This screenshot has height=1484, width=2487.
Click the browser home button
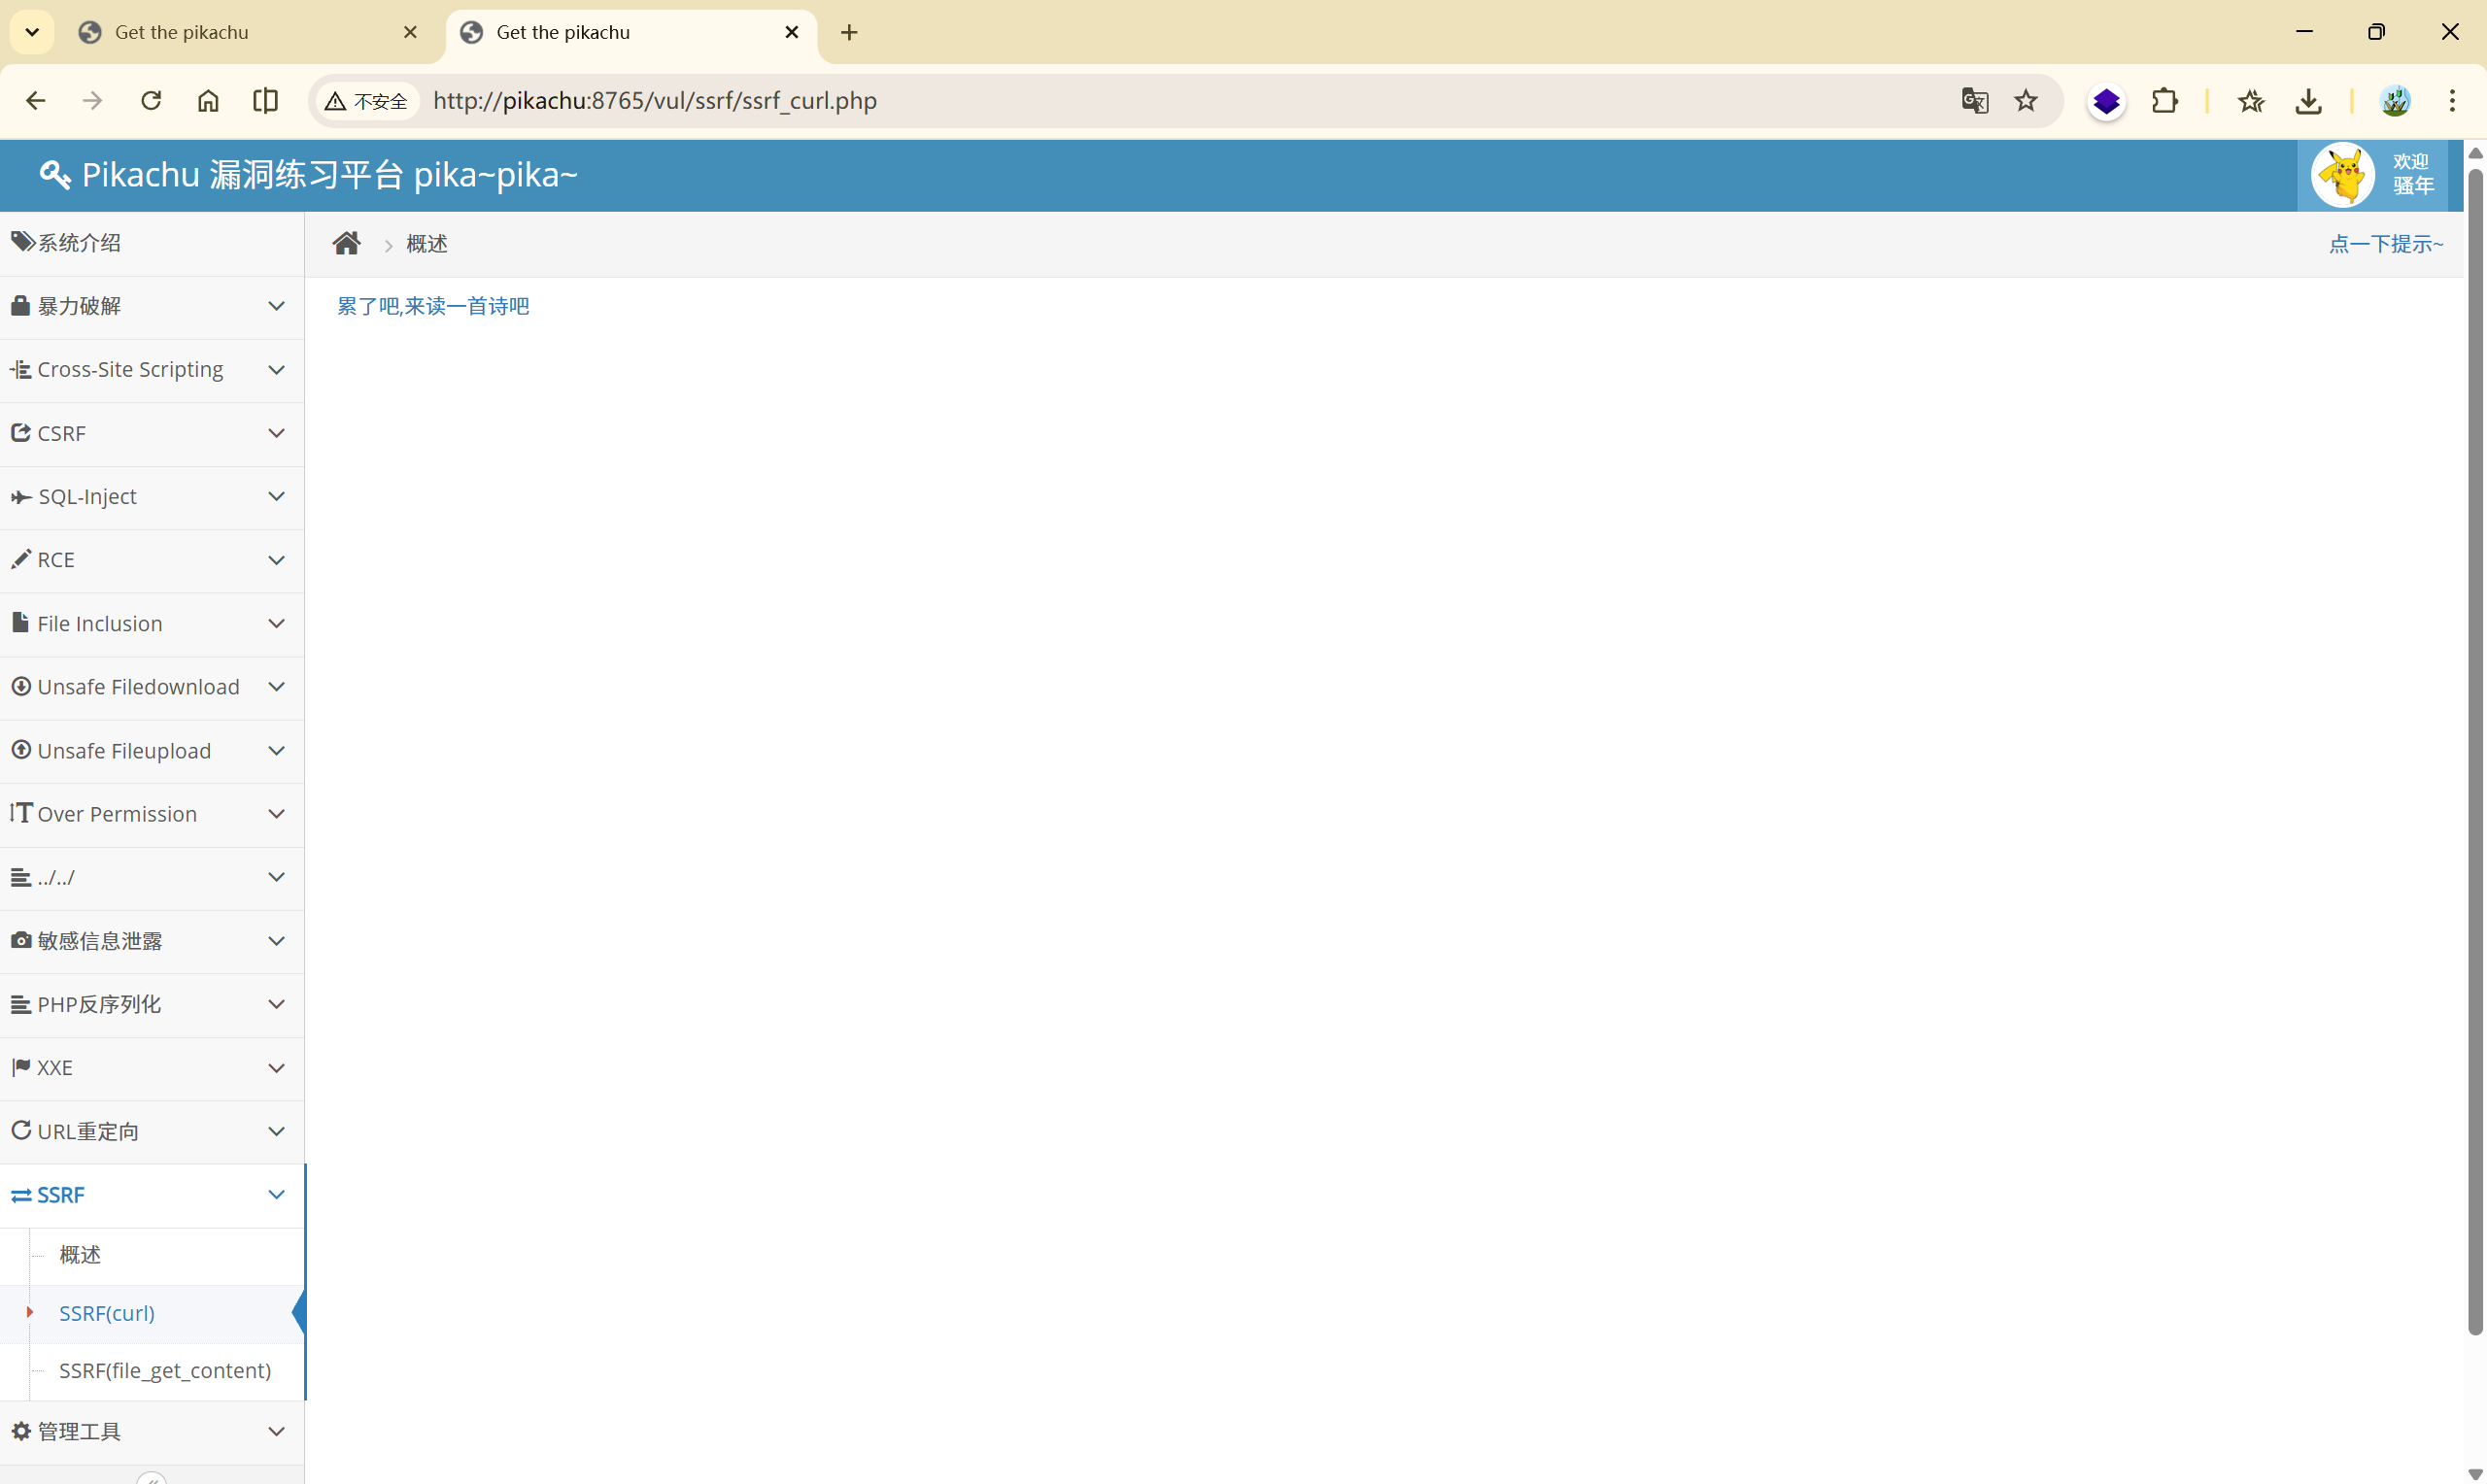[208, 100]
